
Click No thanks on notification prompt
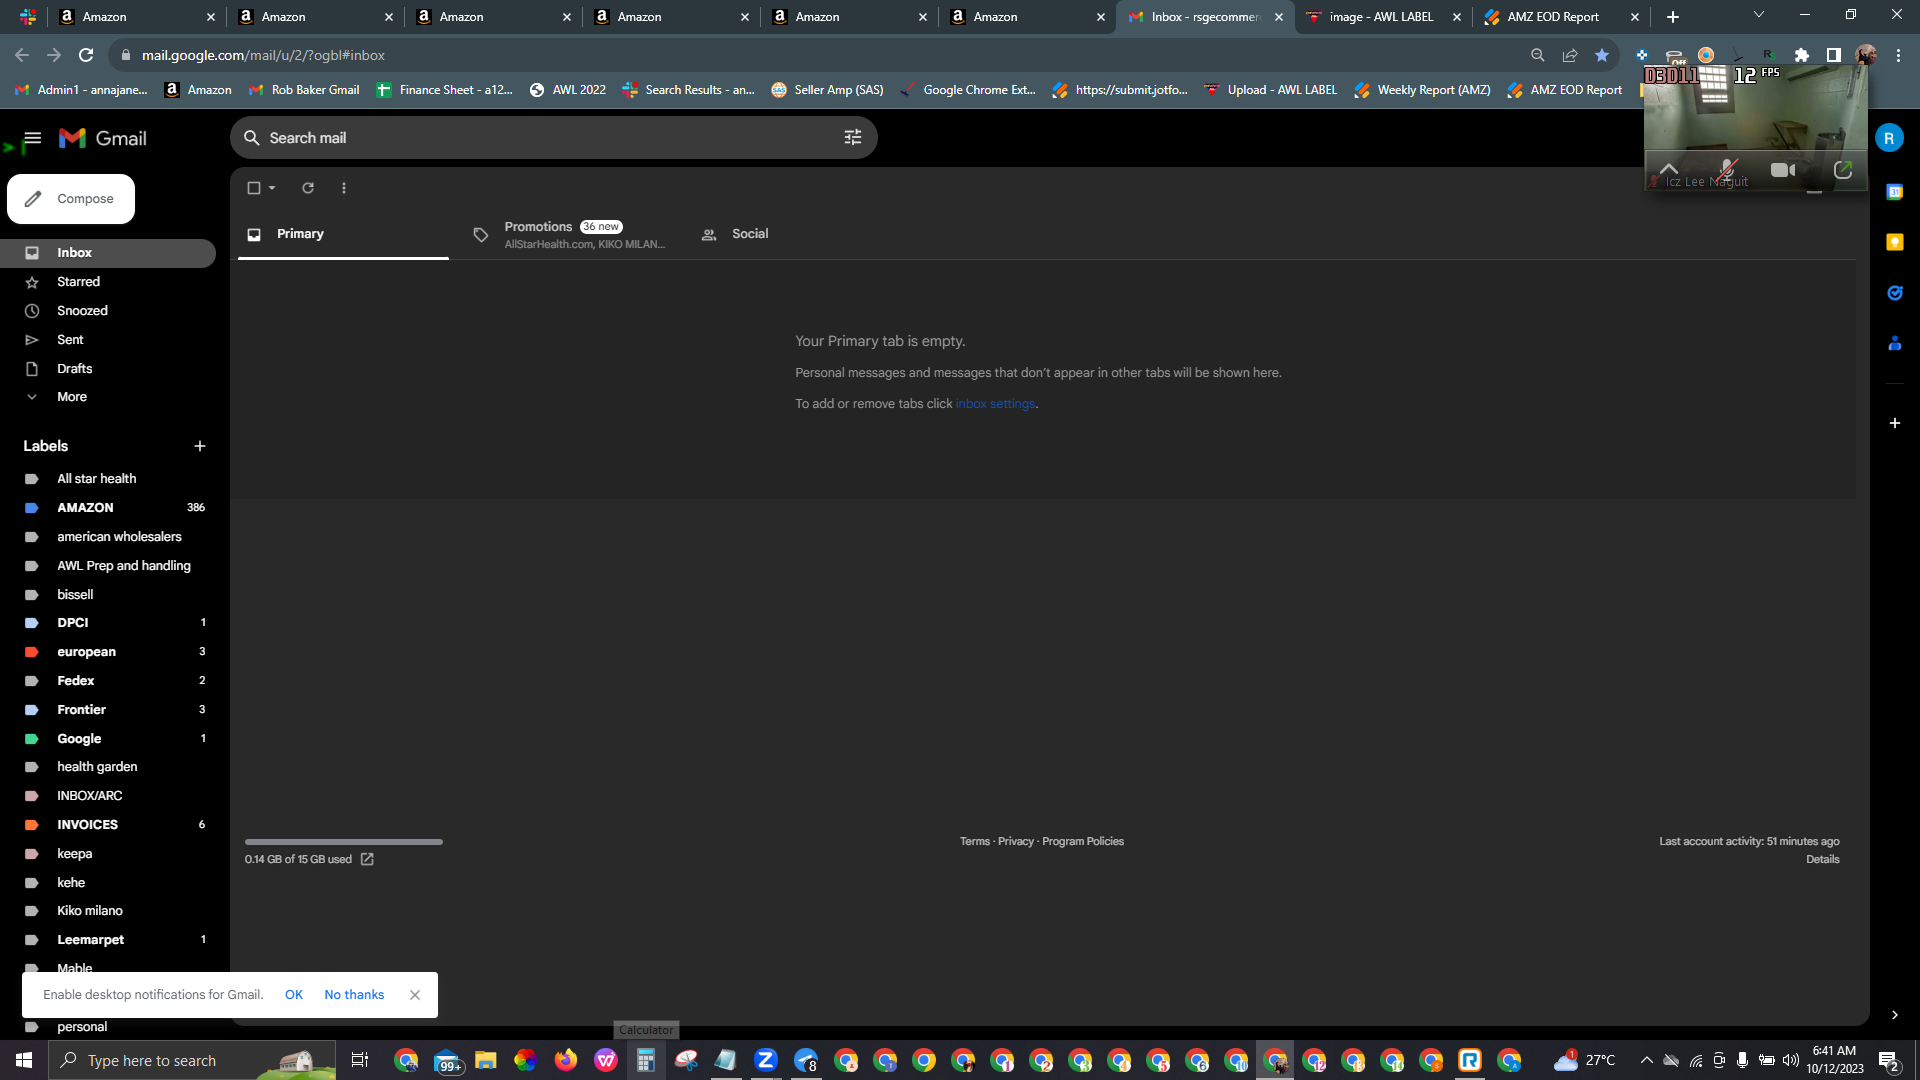pos(354,995)
